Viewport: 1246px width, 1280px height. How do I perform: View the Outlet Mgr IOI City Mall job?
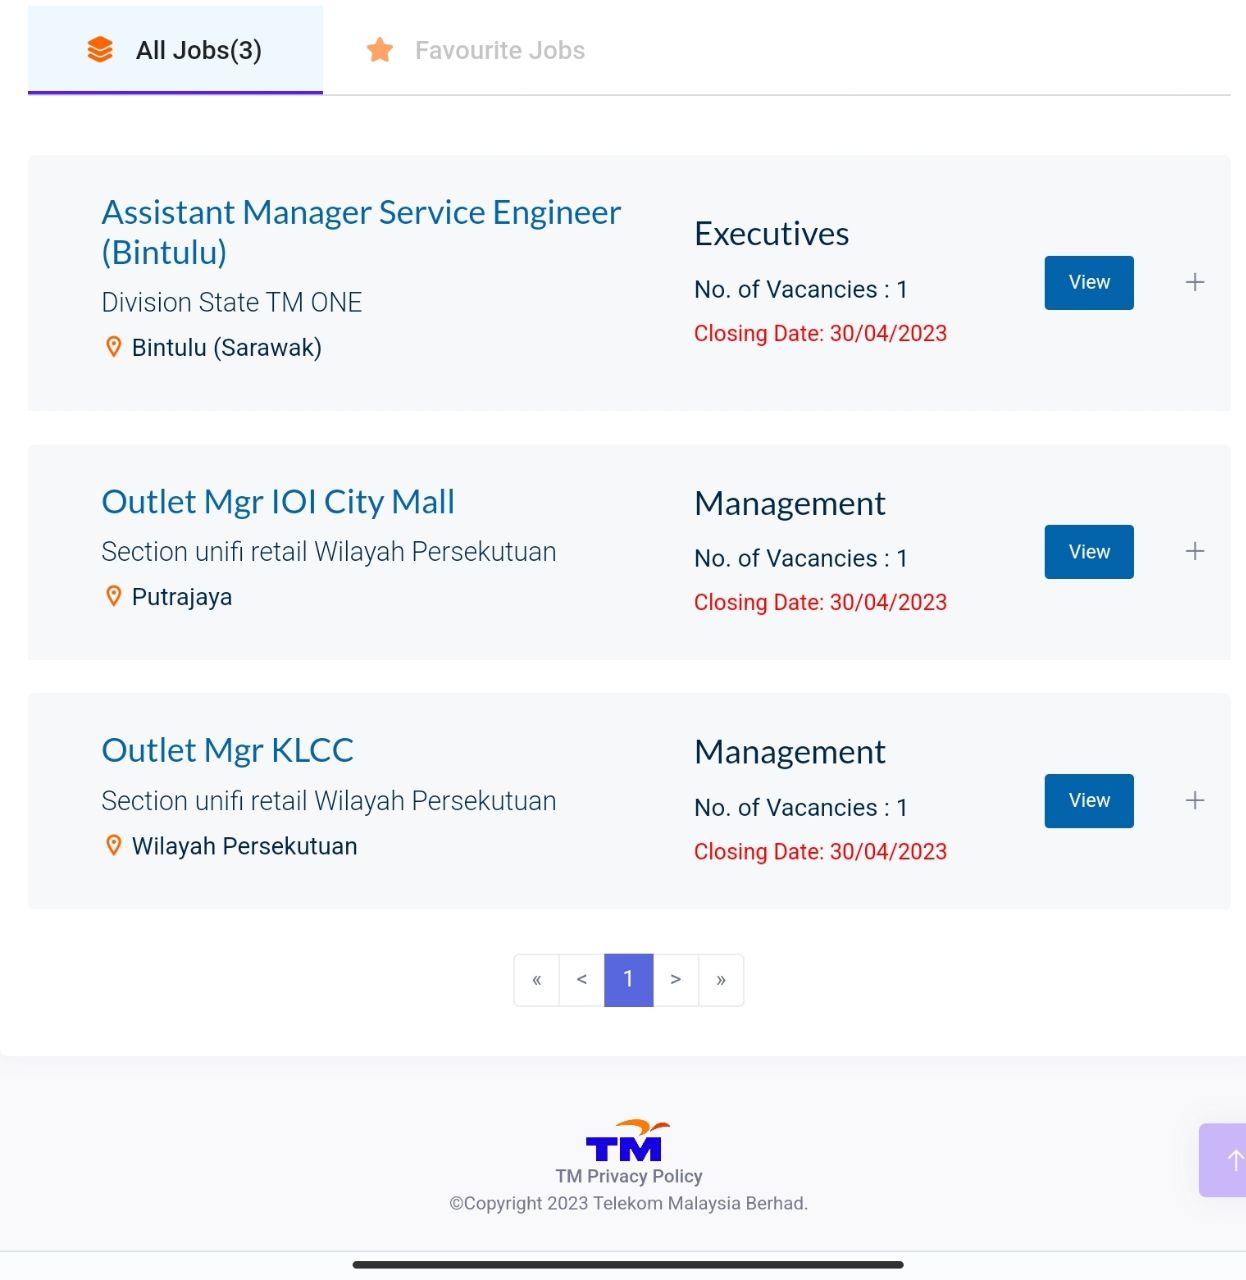pyautogui.click(x=1089, y=552)
